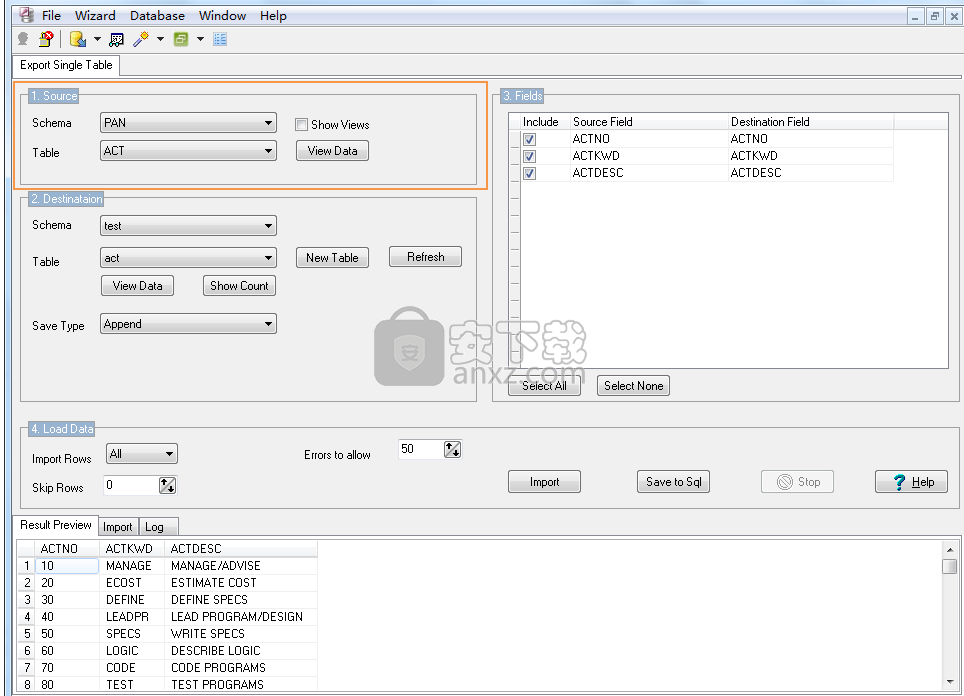Click the Errors to allow spinner arrows
The width and height of the screenshot is (964, 696).
[452, 450]
